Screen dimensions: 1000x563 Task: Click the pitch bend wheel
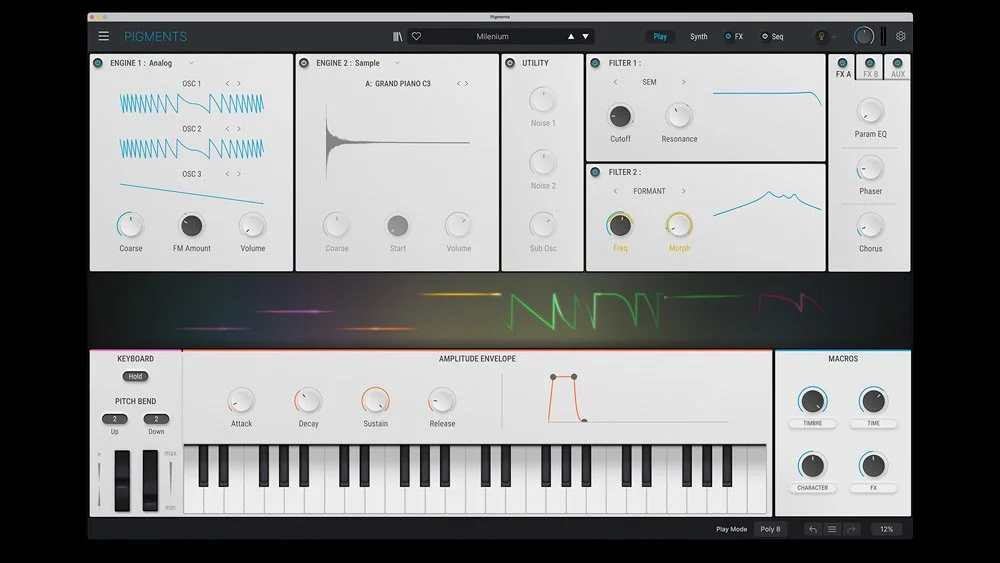tap(122, 481)
